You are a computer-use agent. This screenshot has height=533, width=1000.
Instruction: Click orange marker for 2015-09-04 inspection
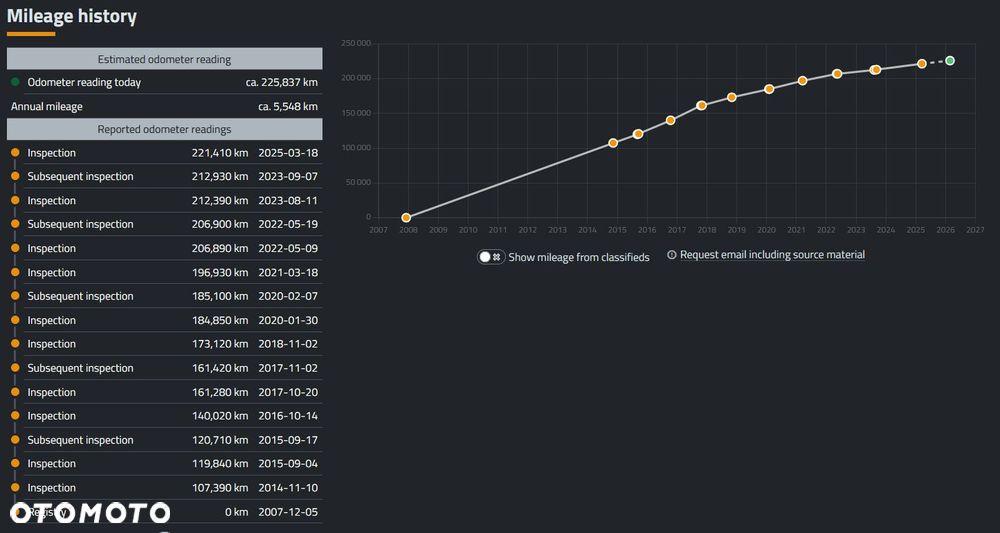pyautogui.click(x=15, y=464)
